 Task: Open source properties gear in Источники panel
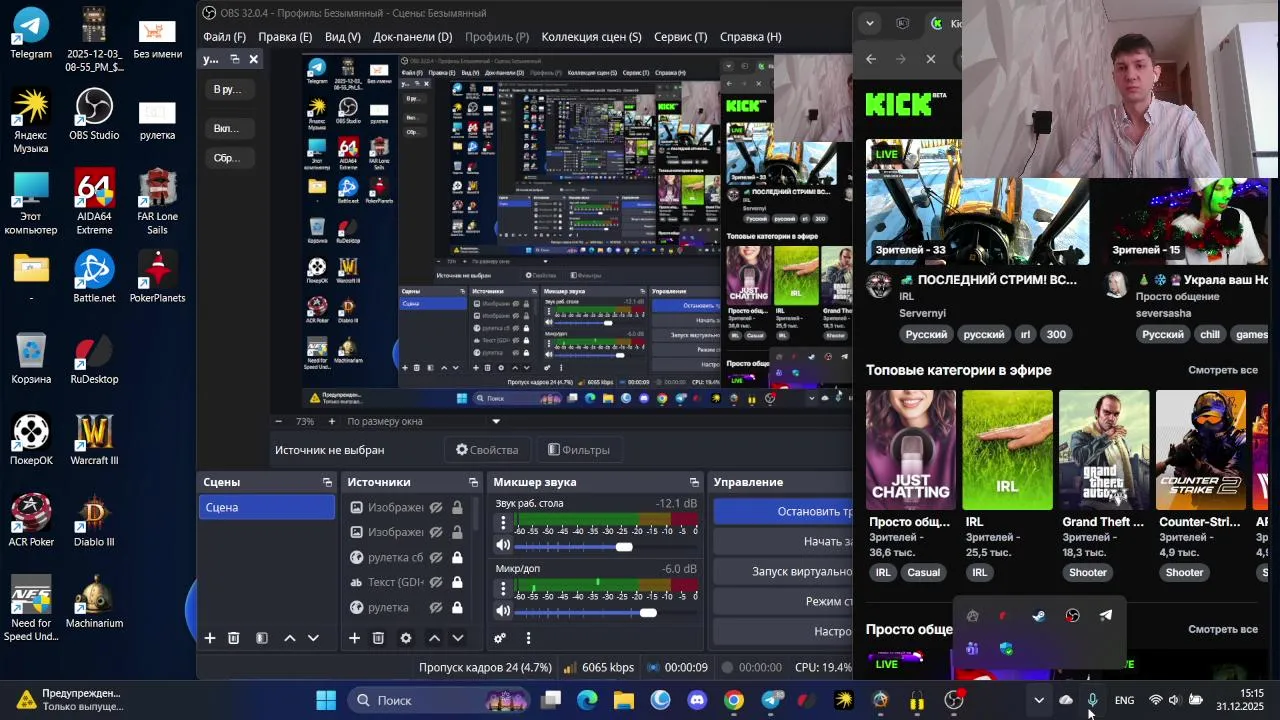[x=406, y=638]
